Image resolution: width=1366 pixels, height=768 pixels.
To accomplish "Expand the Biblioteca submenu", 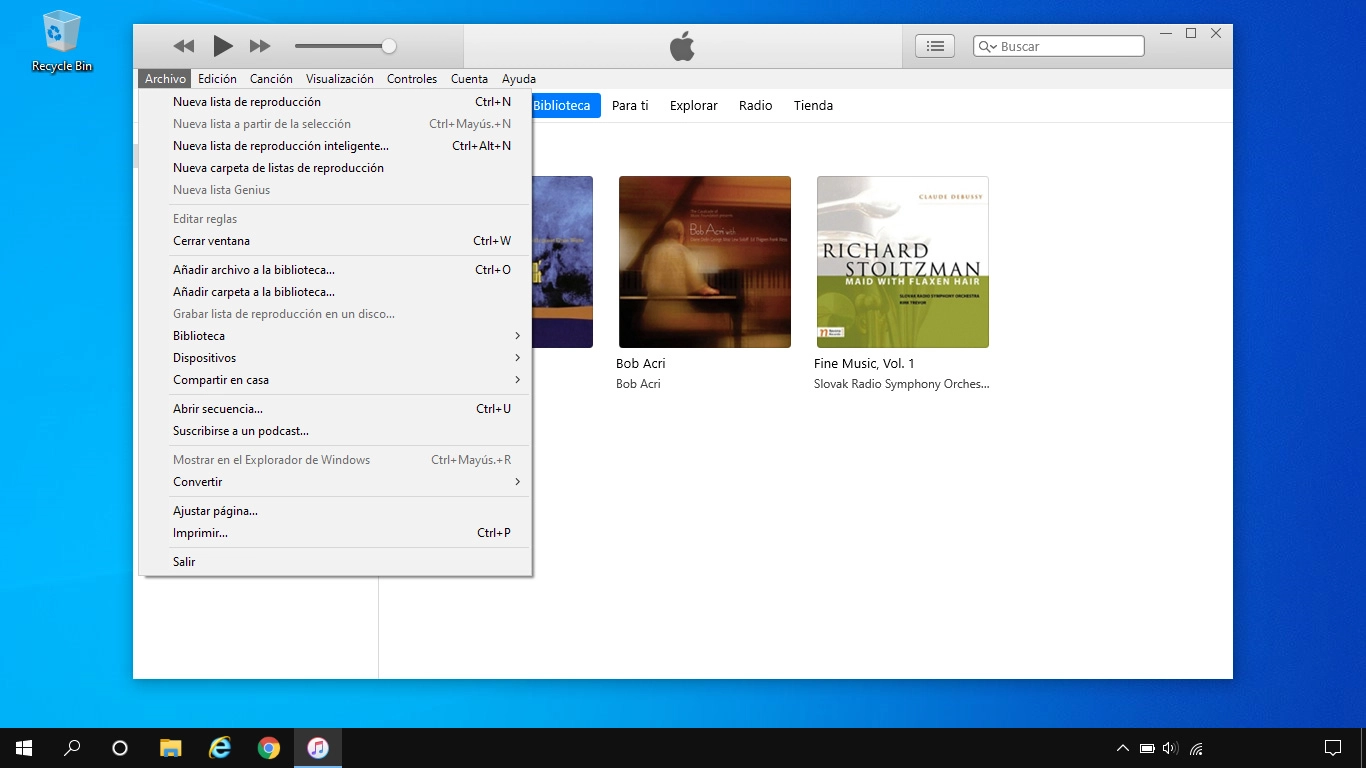I will 198,335.
